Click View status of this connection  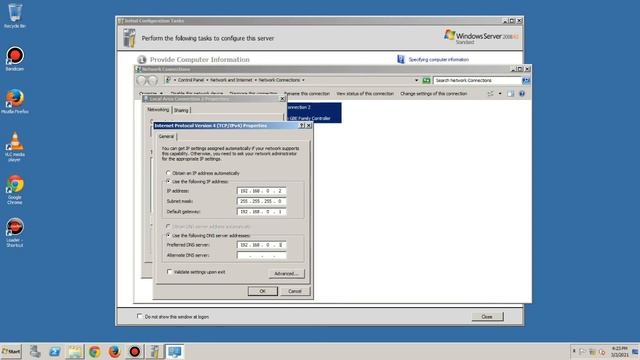pos(365,93)
